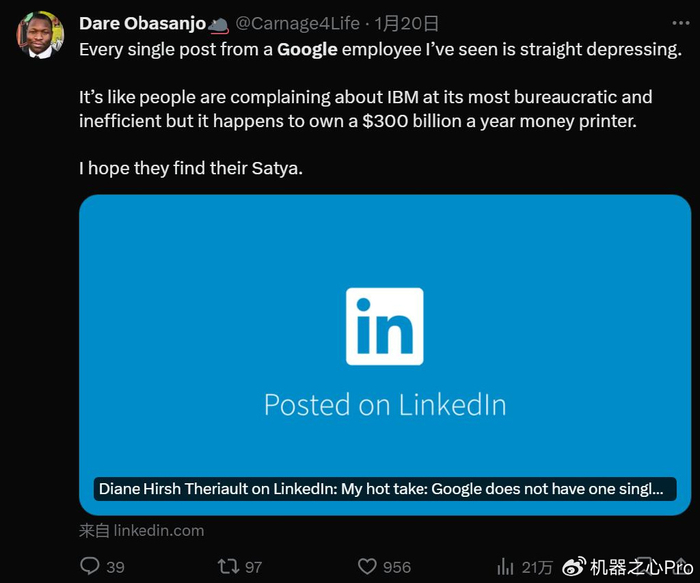This screenshot has width=700, height=583.
Task: Retweet the post using the repost icon
Action: 228,566
